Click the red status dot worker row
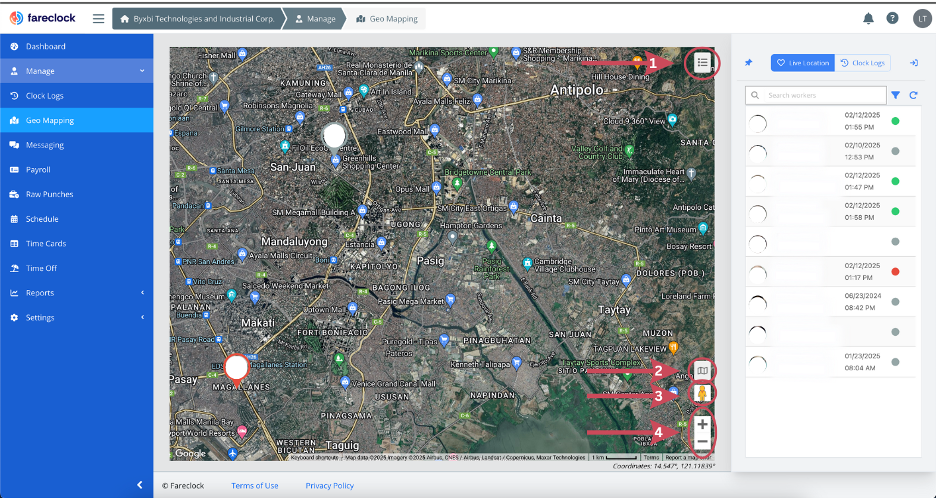936x498 pixels. 830,272
